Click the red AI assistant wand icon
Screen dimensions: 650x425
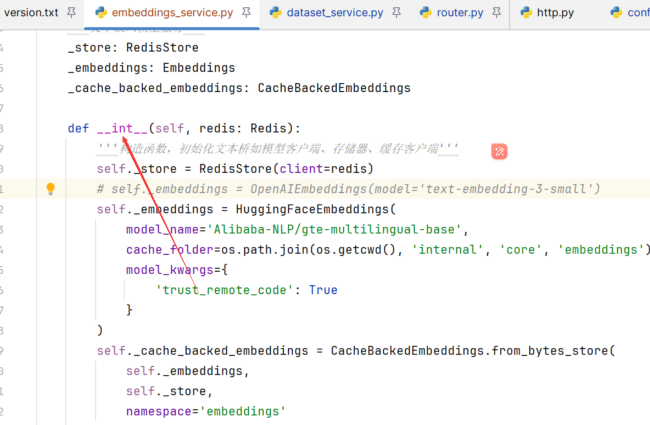pyautogui.click(x=500, y=151)
